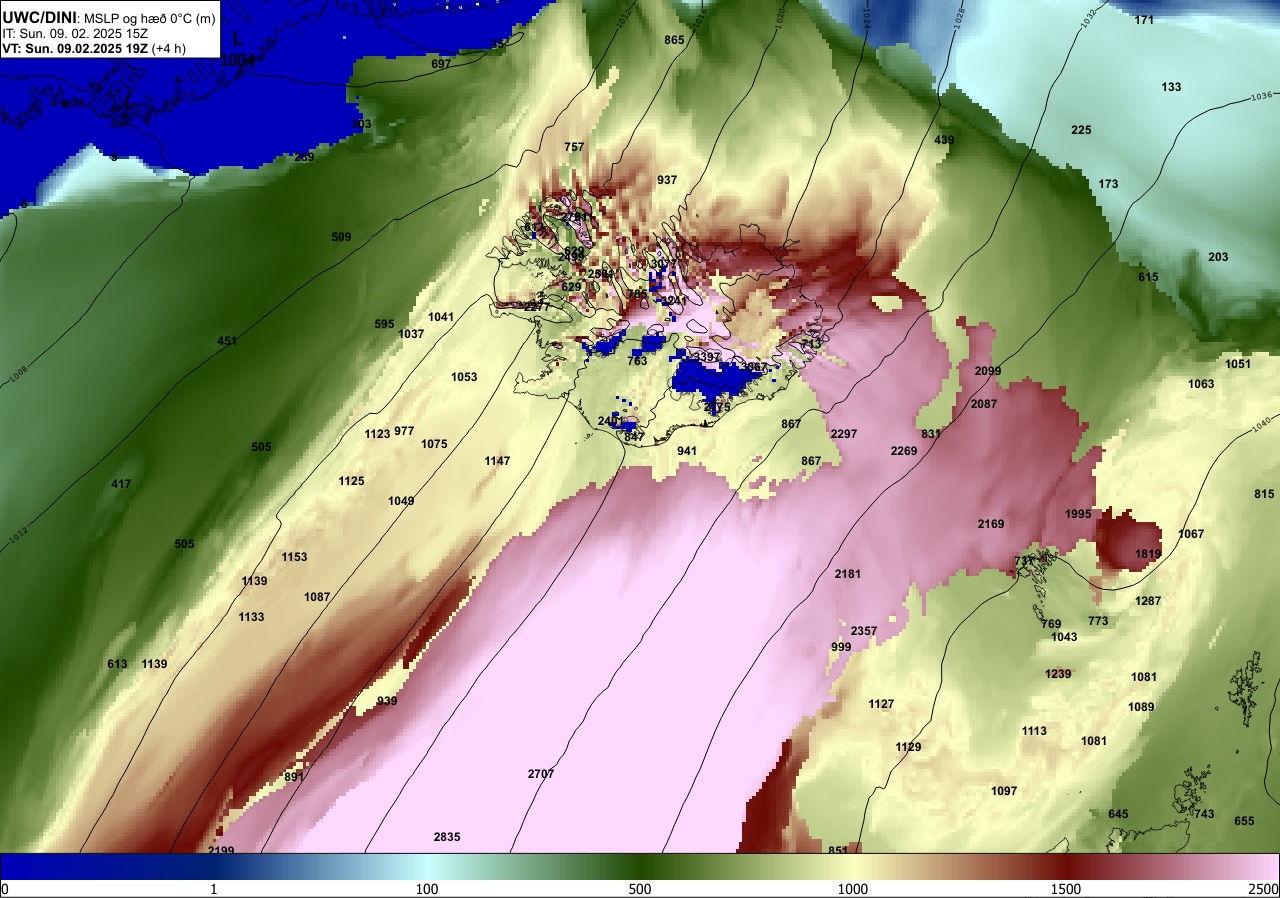Click the height value 937

[x=667, y=180]
